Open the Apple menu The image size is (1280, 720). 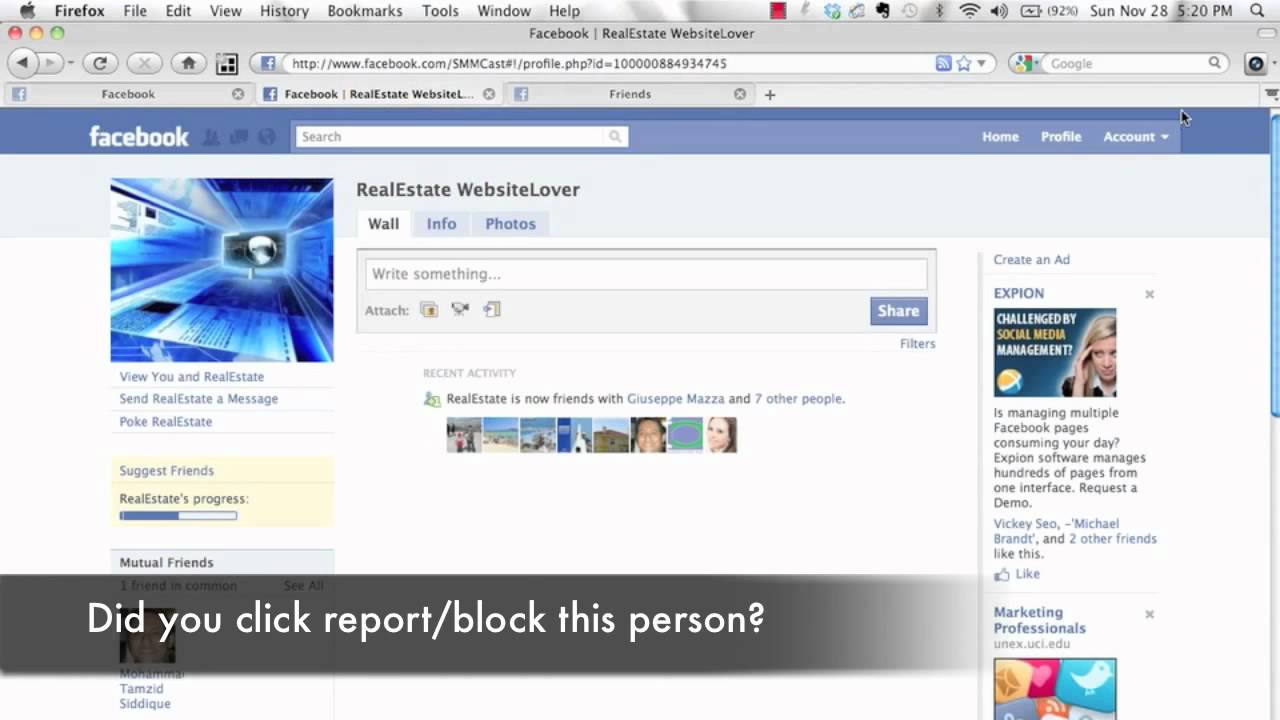coord(27,11)
